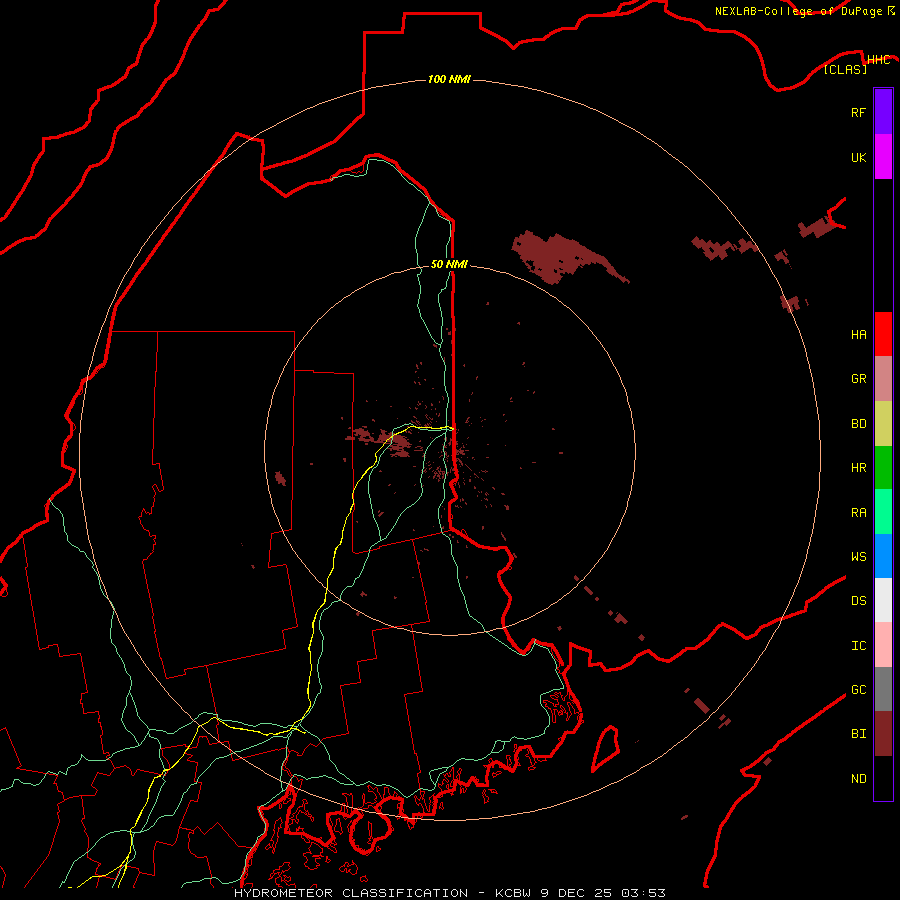Click the GC legend label
This screenshot has height=900, width=900.
(858, 690)
